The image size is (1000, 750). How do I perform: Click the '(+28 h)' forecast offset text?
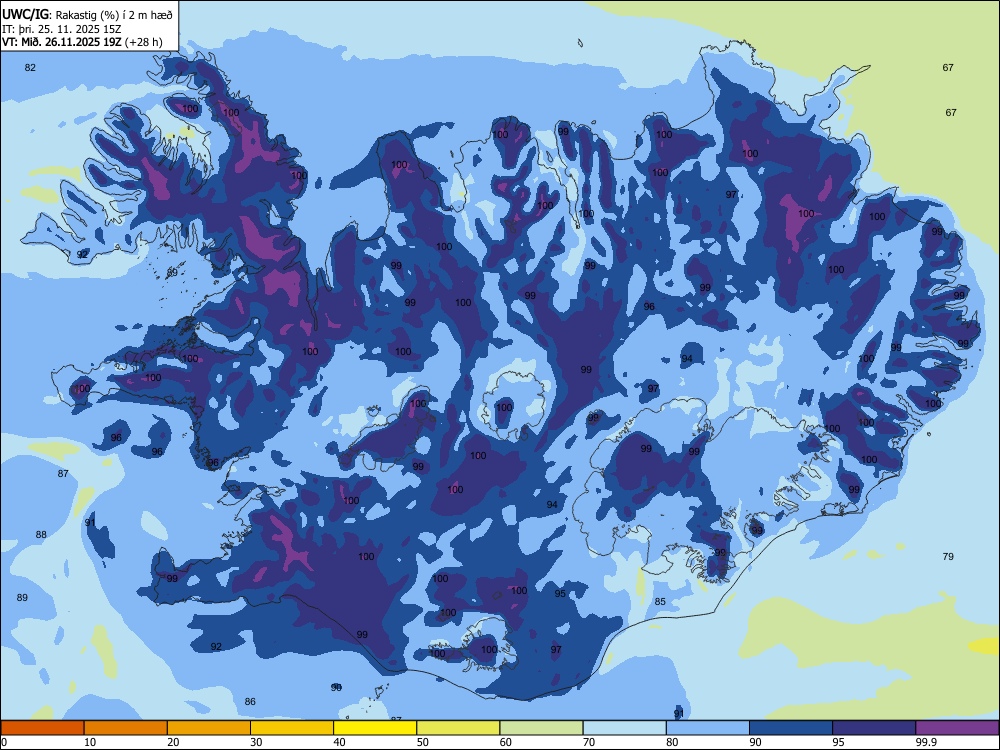143,43
